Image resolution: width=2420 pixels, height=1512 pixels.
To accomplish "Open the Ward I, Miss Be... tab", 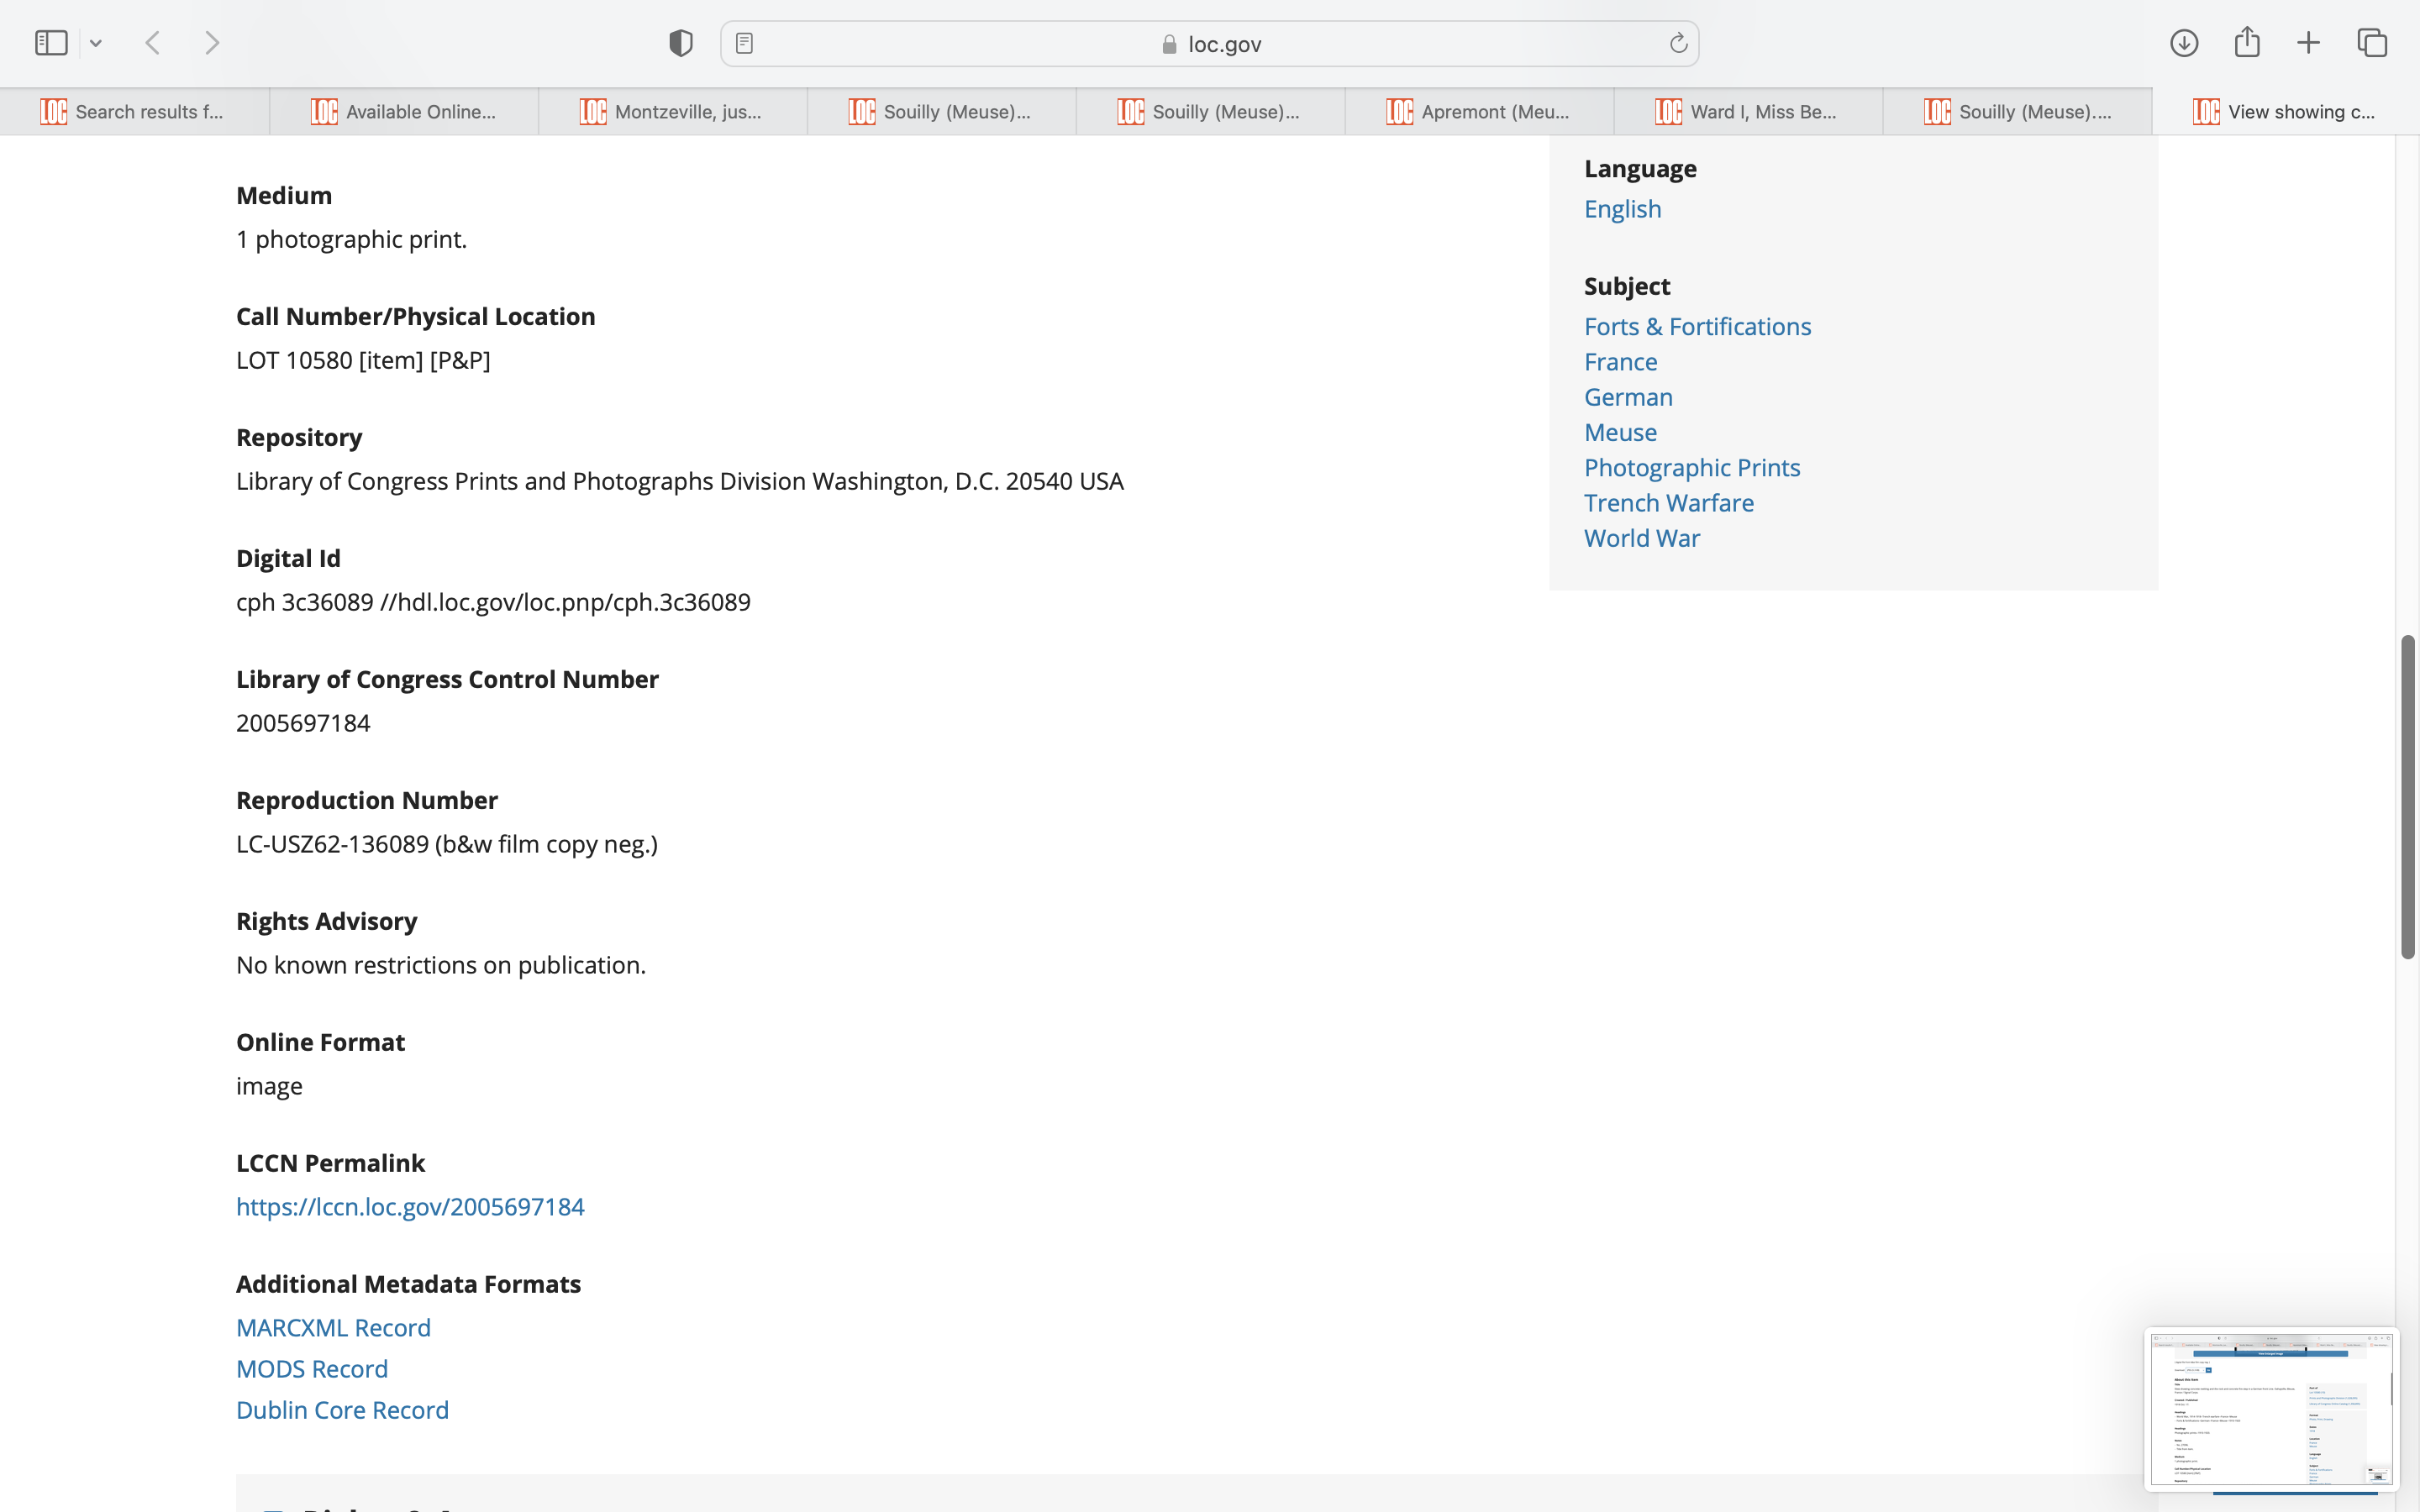I will pyautogui.click(x=1748, y=112).
